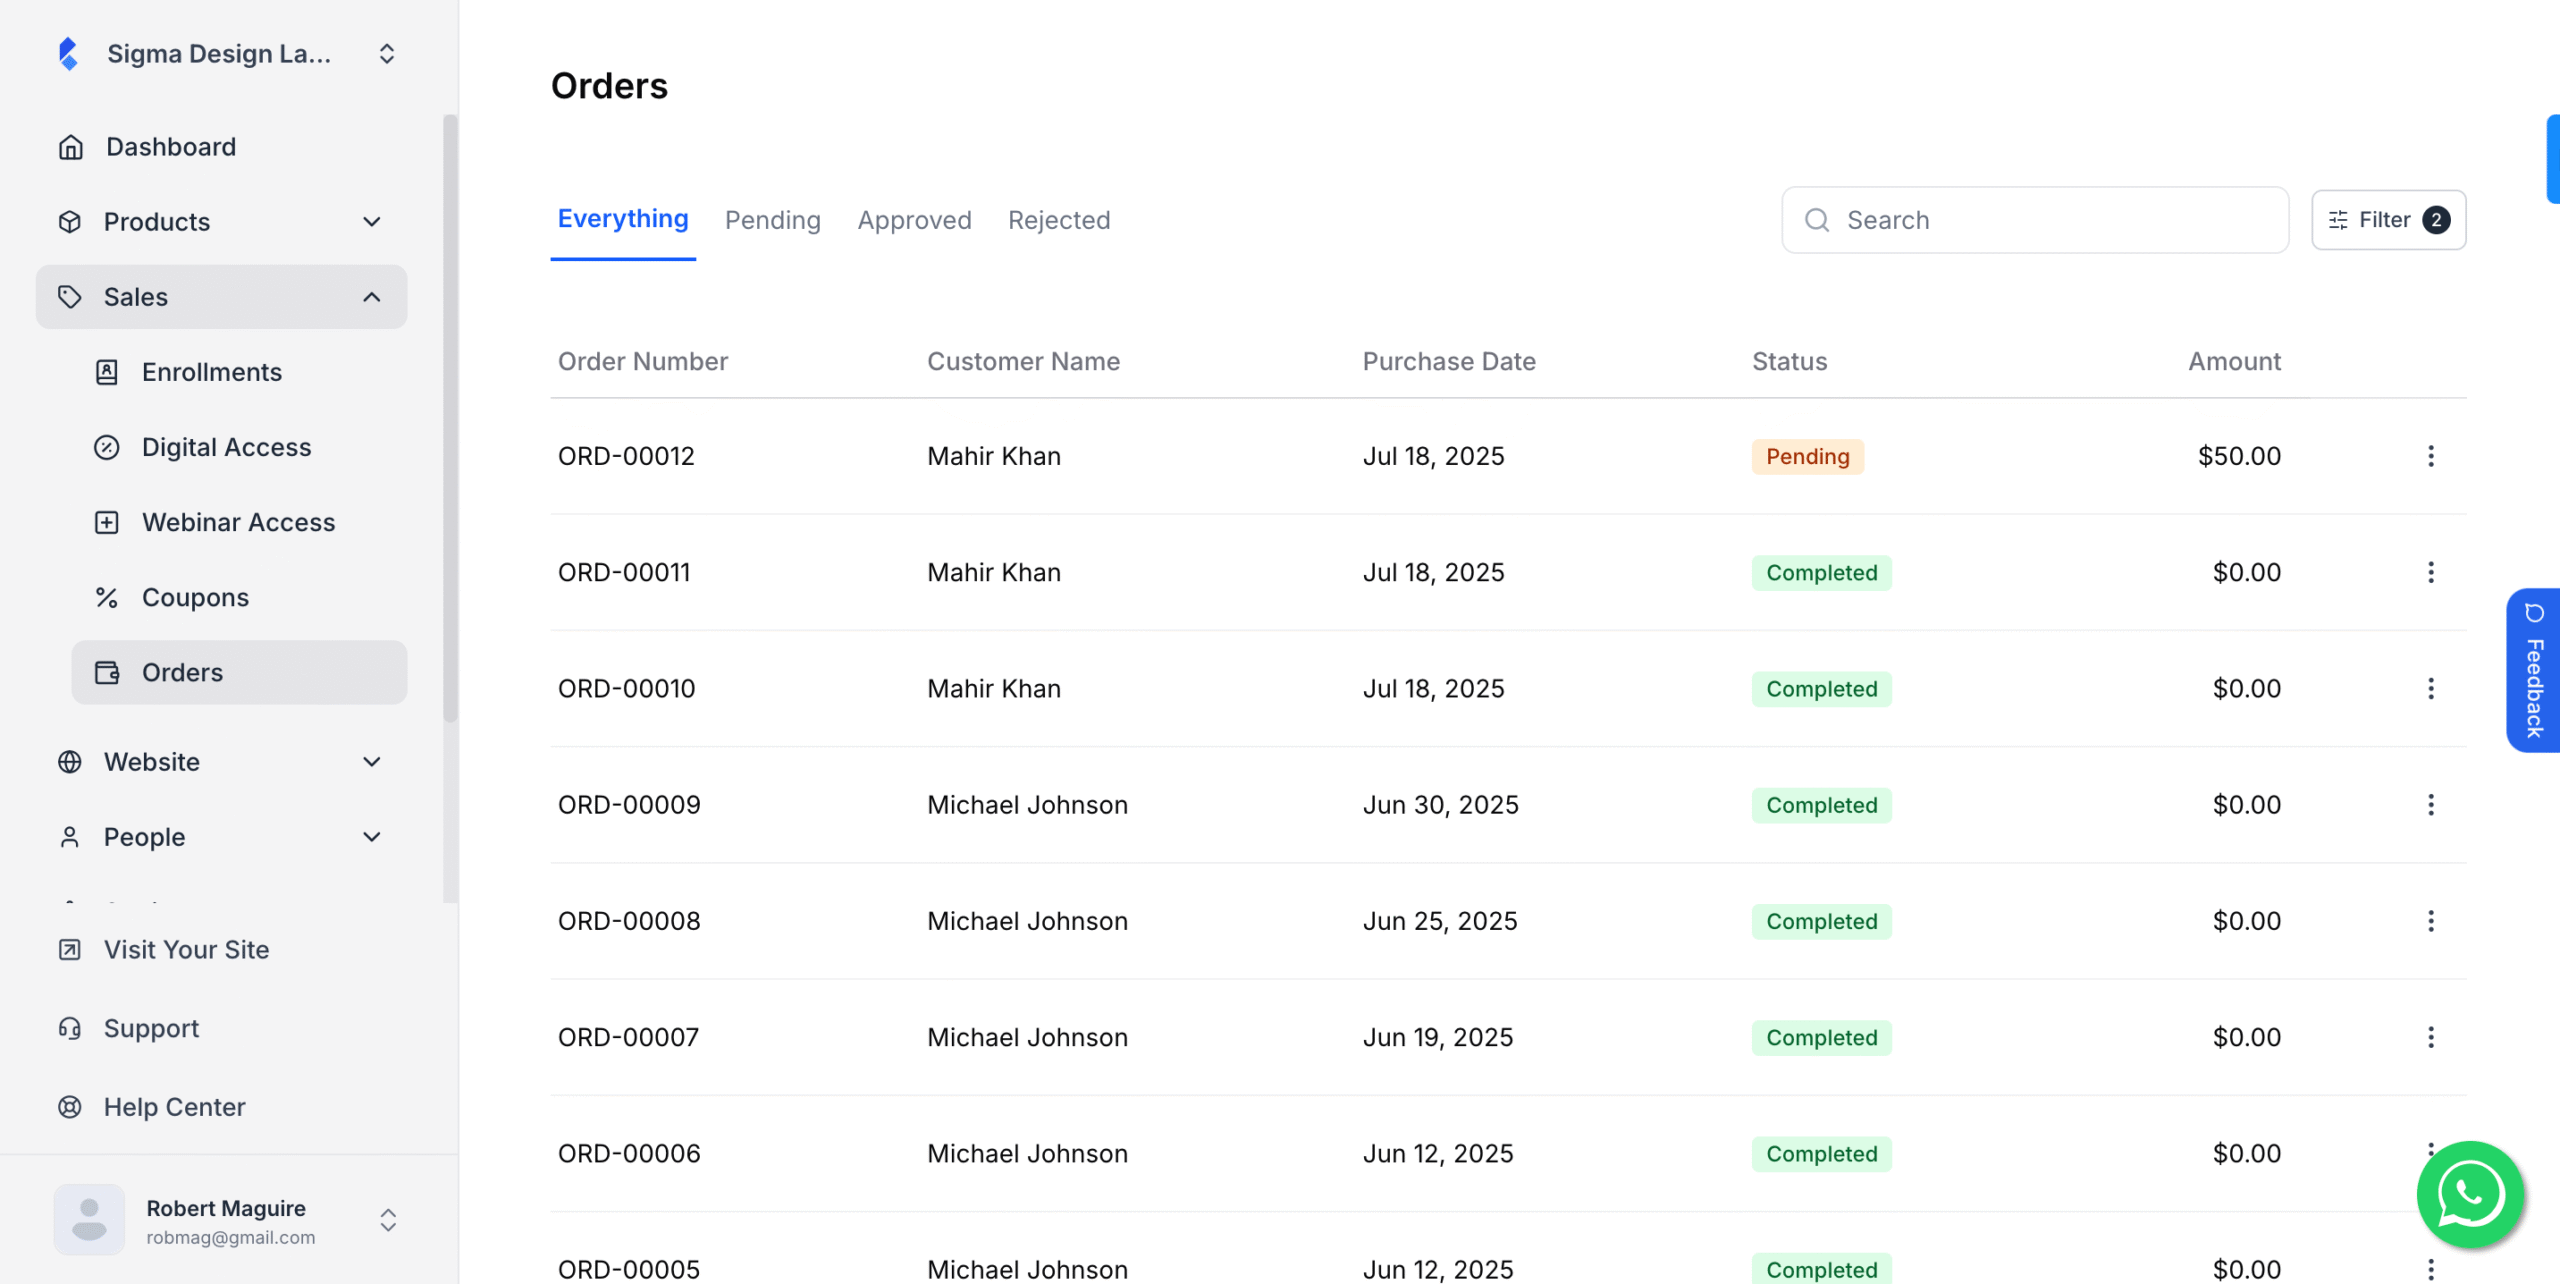Switch to the Everything tab
Image resolution: width=2560 pixels, height=1284 pixels.
623,219
